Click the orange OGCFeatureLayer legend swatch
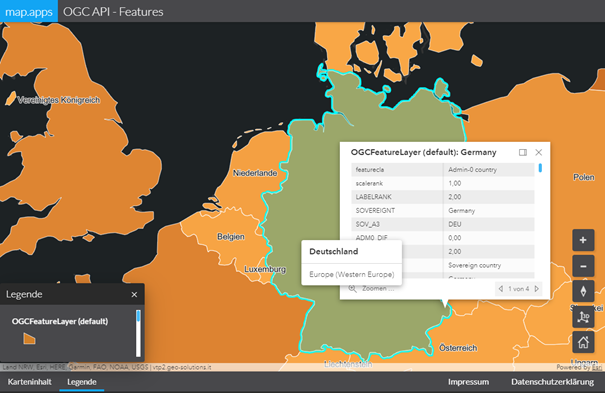The image size is (605, 393). (29, 338)
